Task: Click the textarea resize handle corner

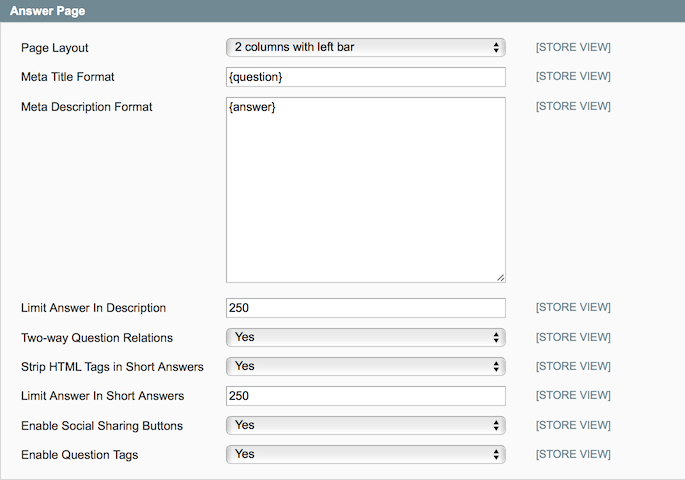Action: (500, 277)
